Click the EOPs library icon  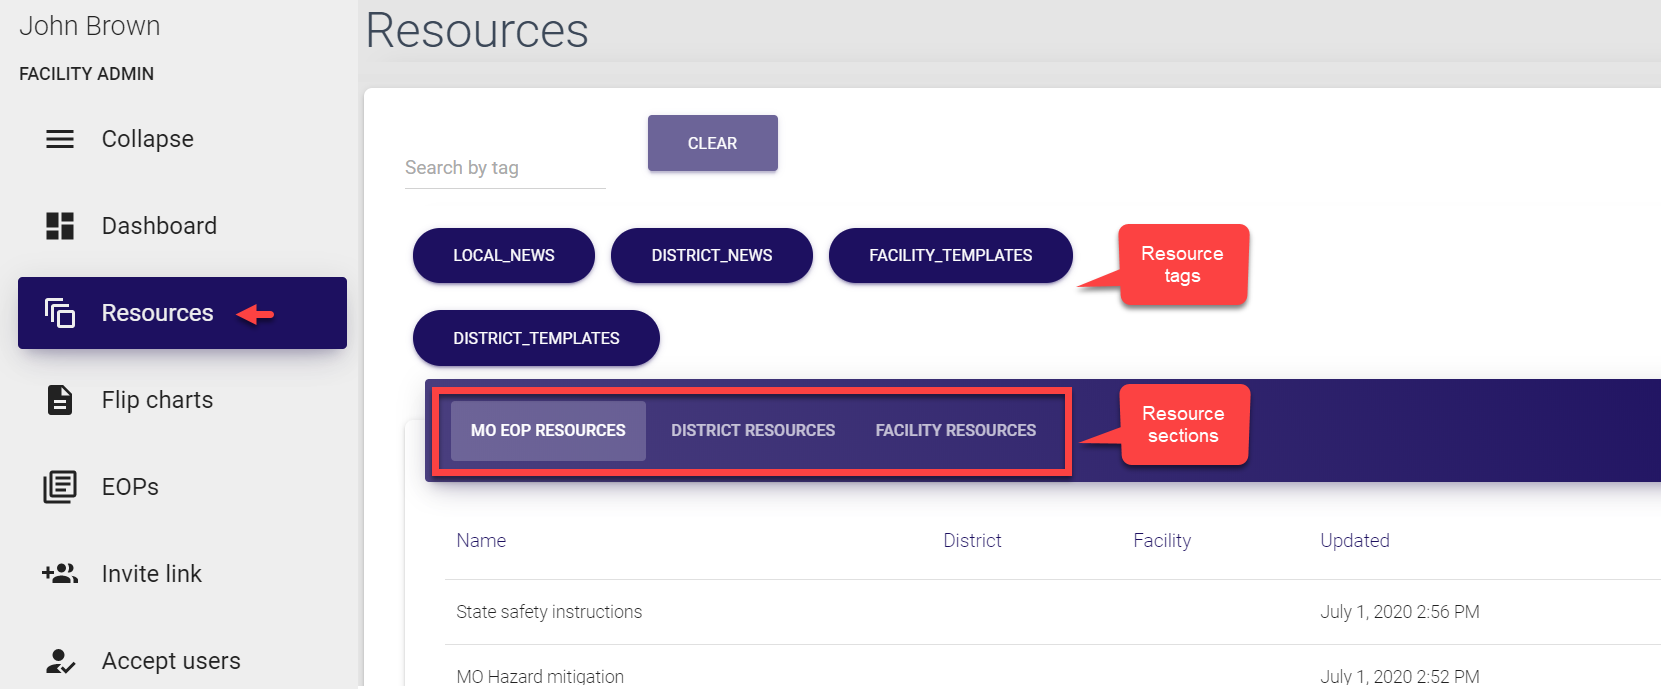(60, 487)
